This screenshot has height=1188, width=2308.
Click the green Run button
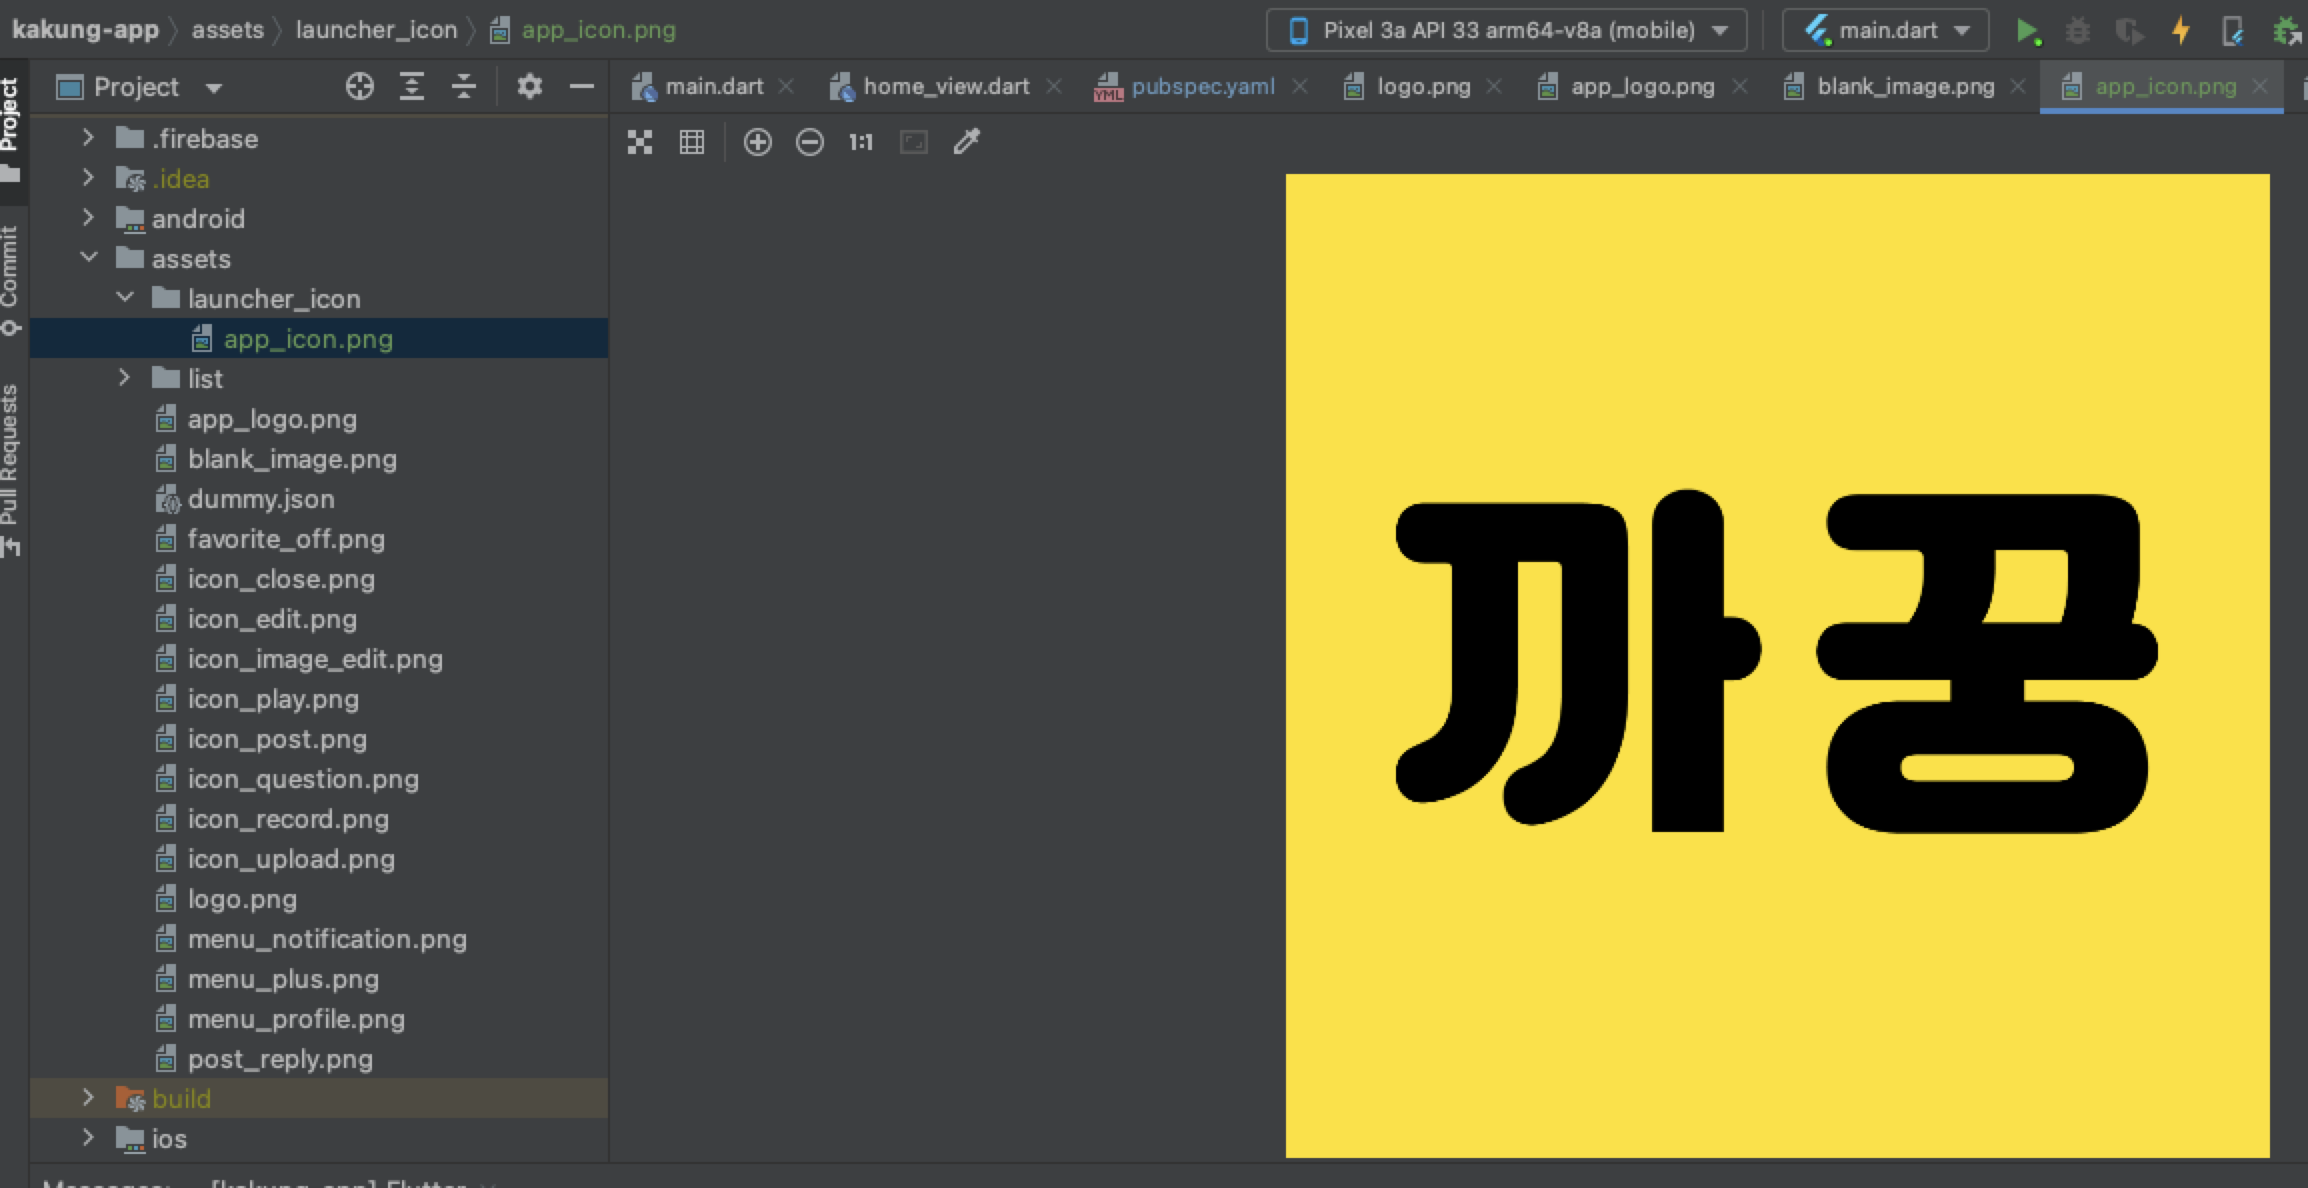coord(2027,31)
